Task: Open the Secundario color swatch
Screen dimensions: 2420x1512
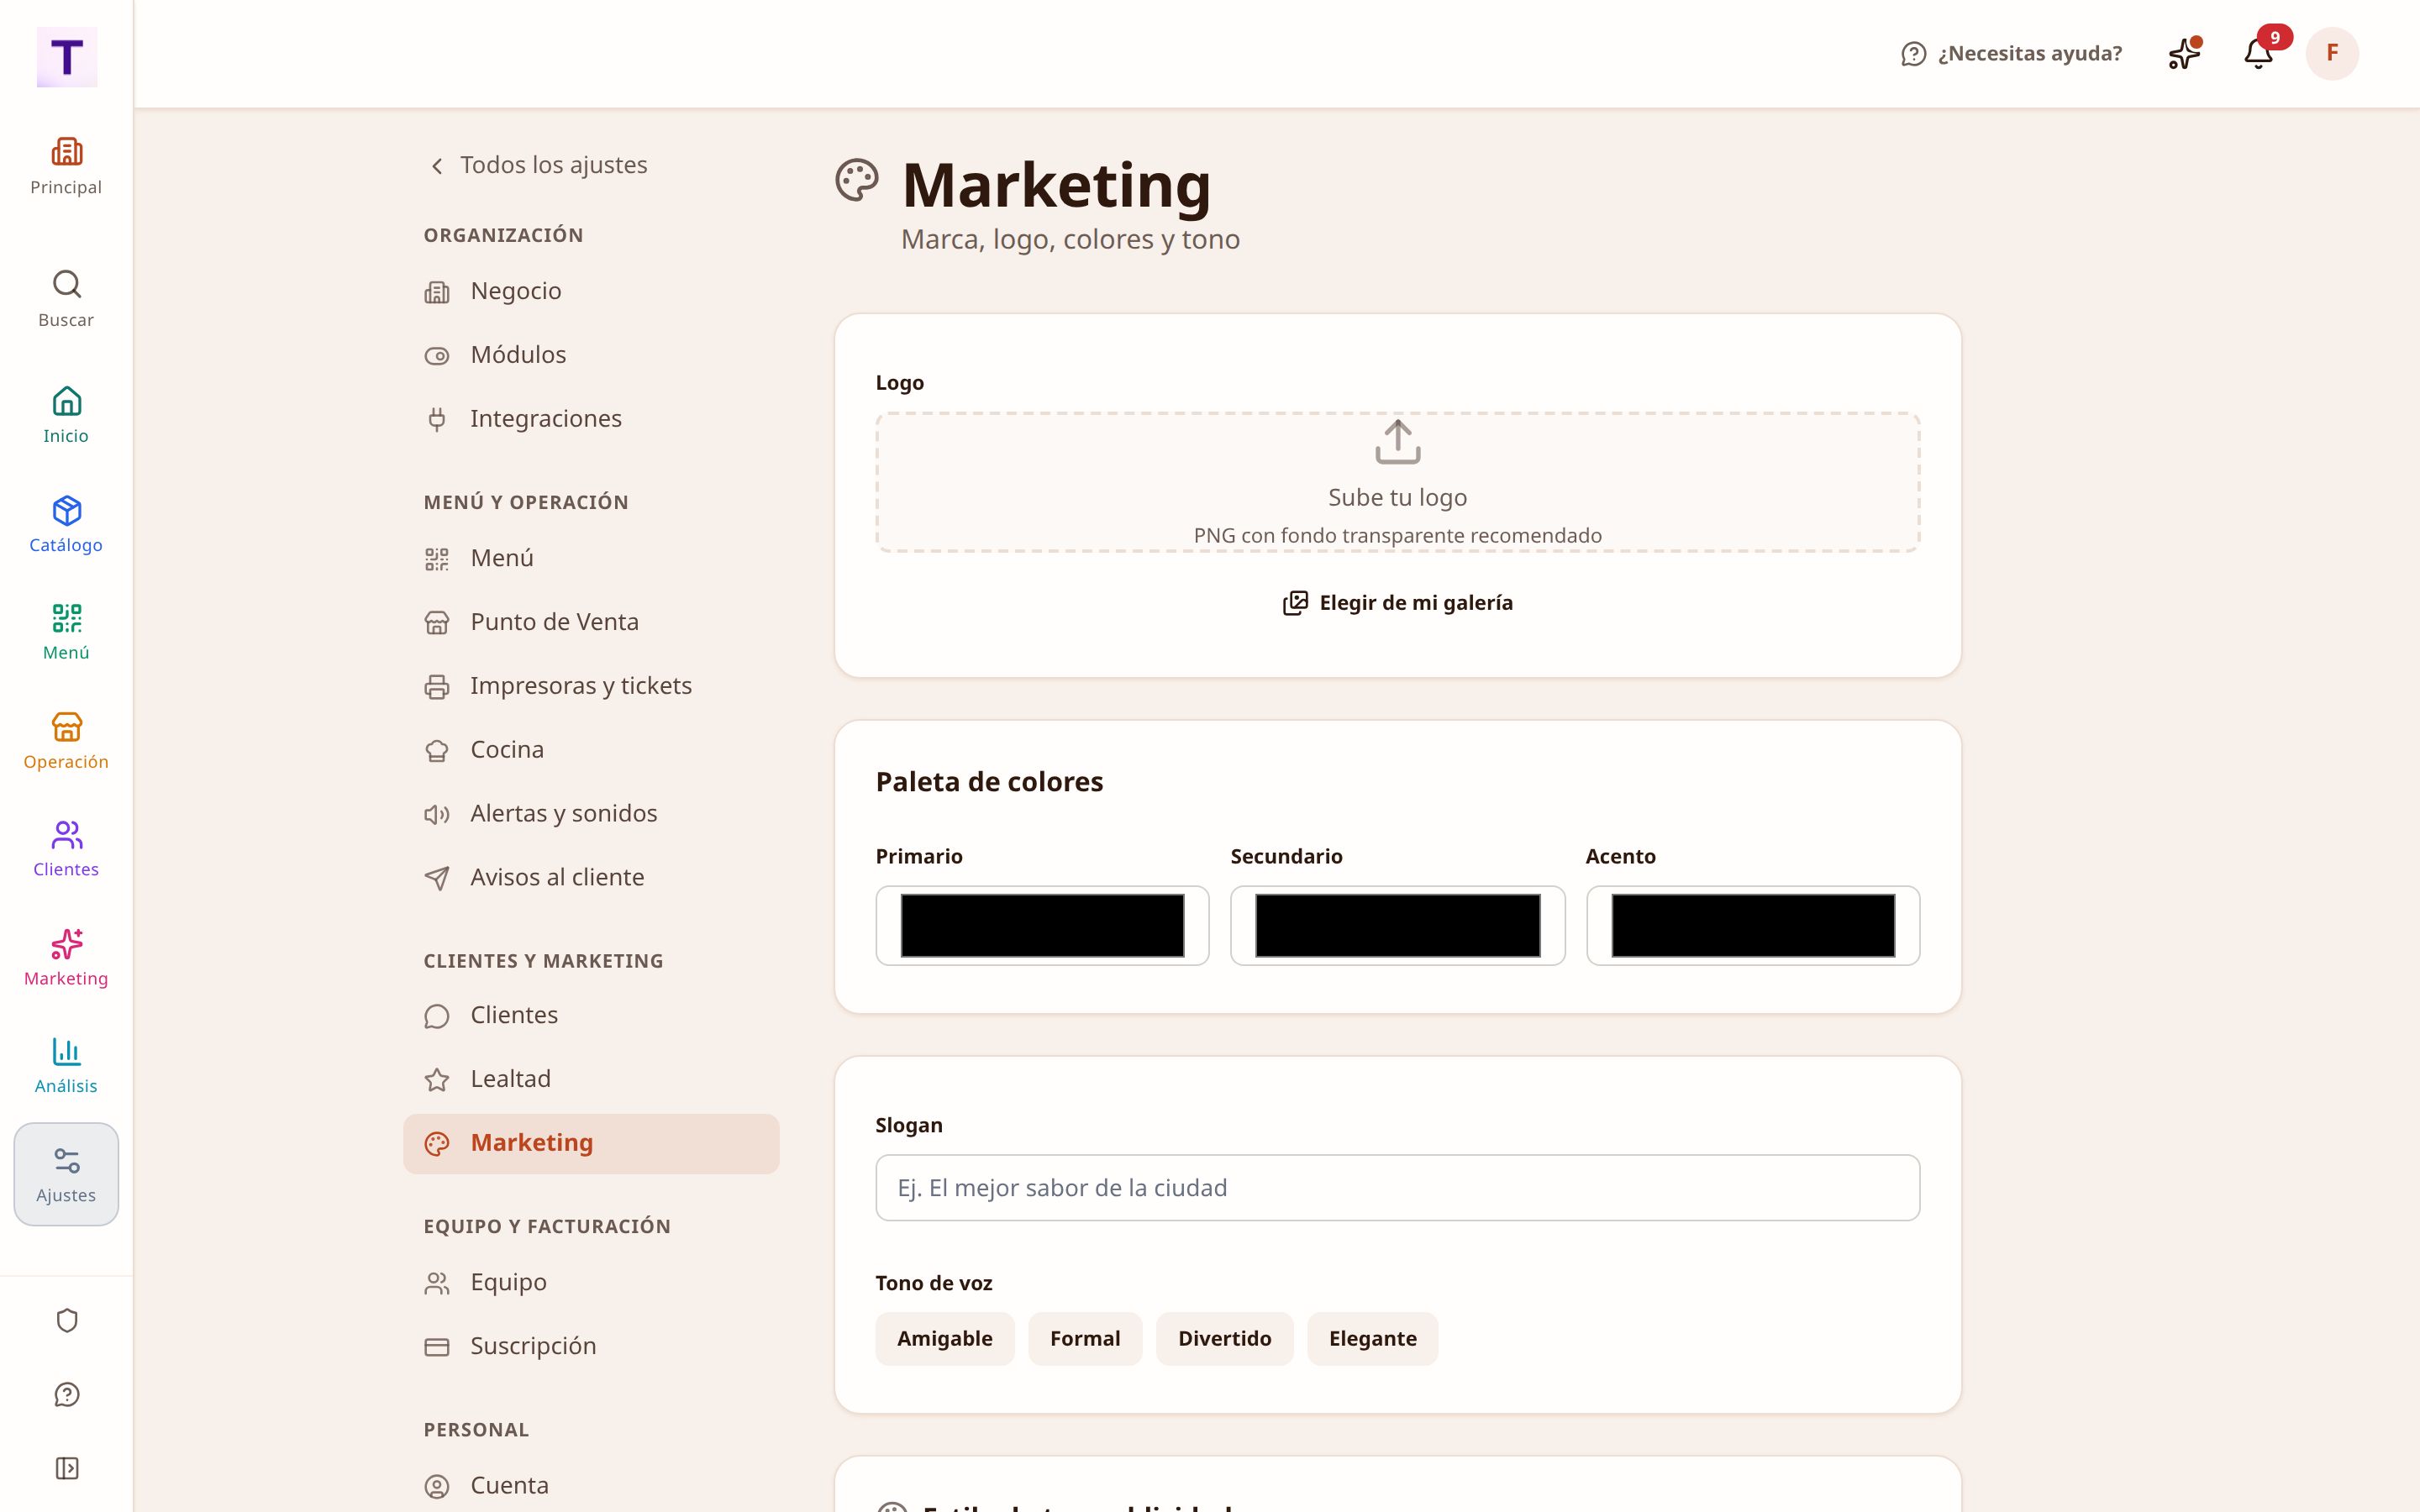Action: point(1397,925)
